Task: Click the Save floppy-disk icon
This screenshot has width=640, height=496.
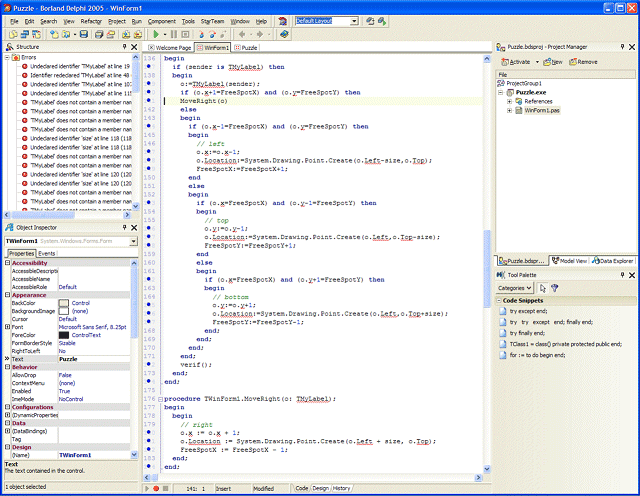Action: click(84, 34)
